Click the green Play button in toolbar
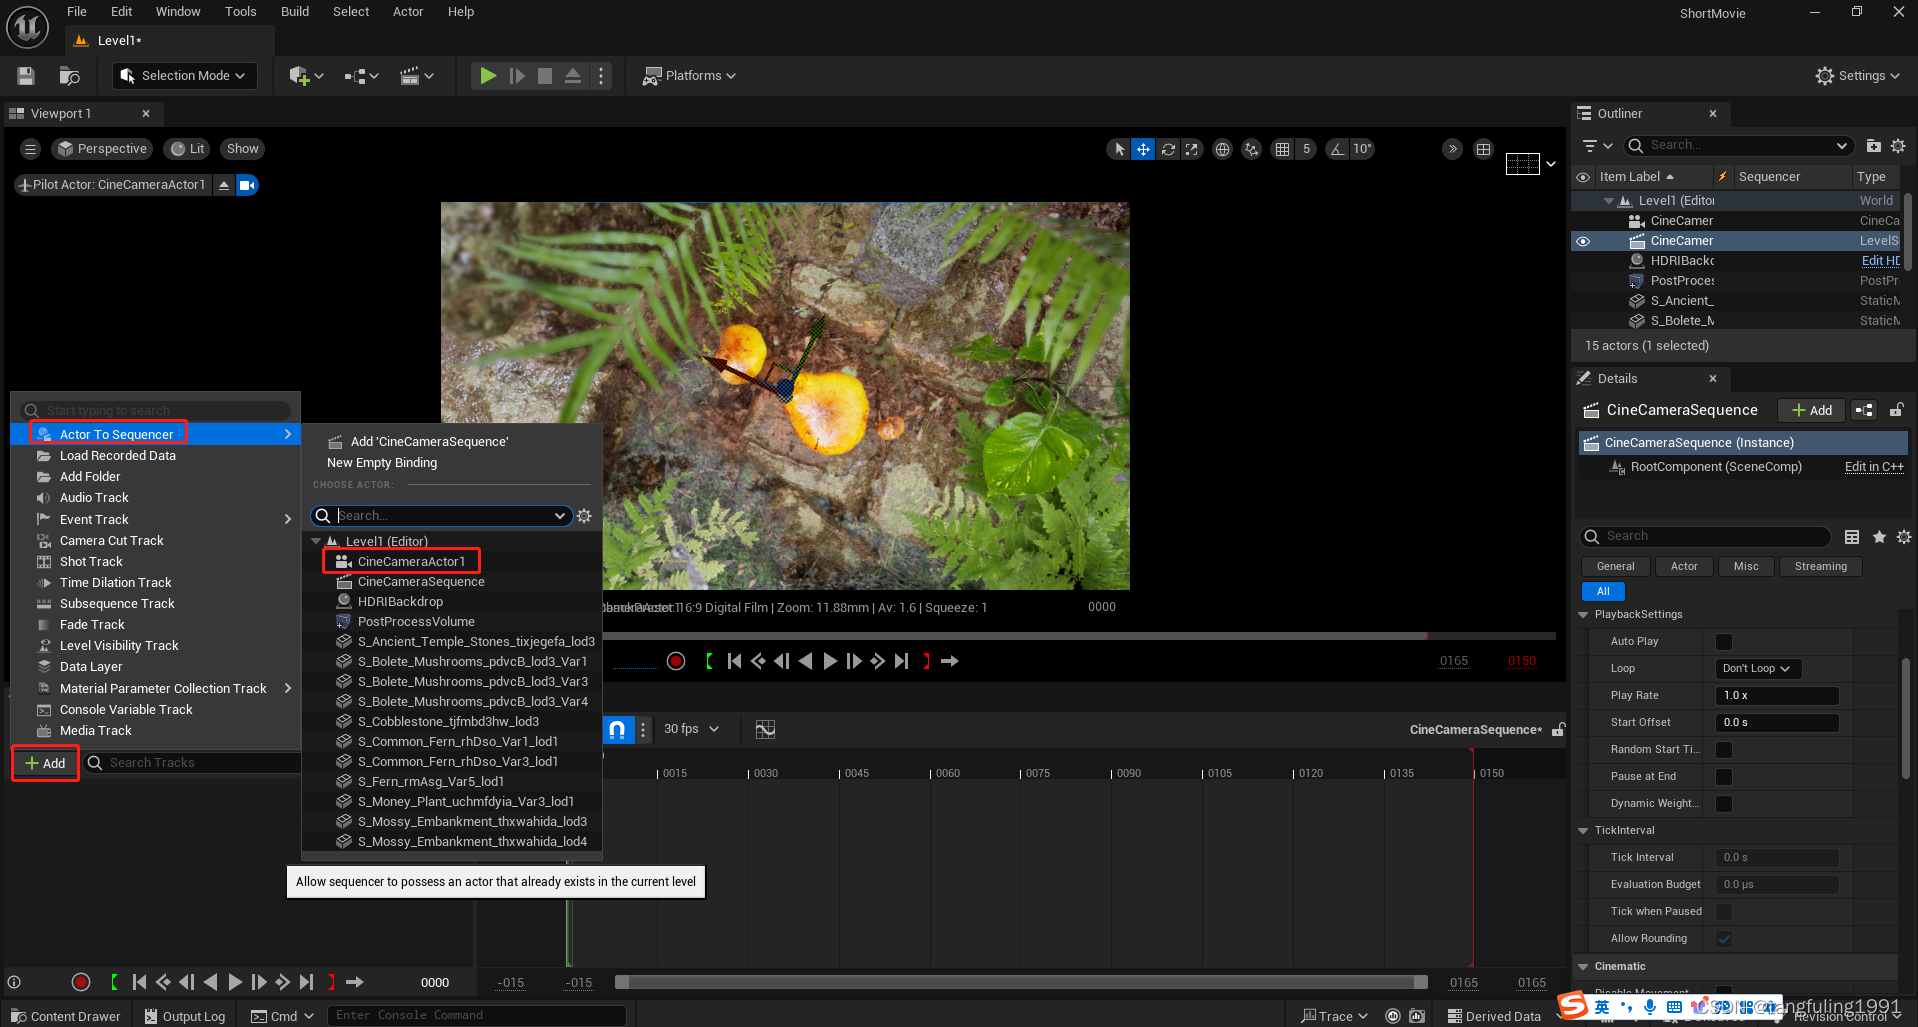1918x1027 pixels. 488,76
